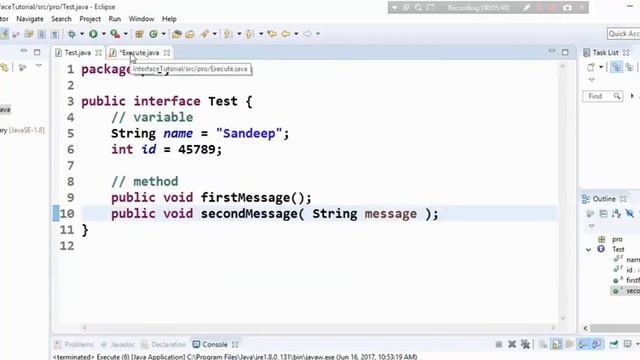Open the Debug button dropdown arrow
Screen dimensions: 640x360
pyautogui.click(x=82, y=34)
